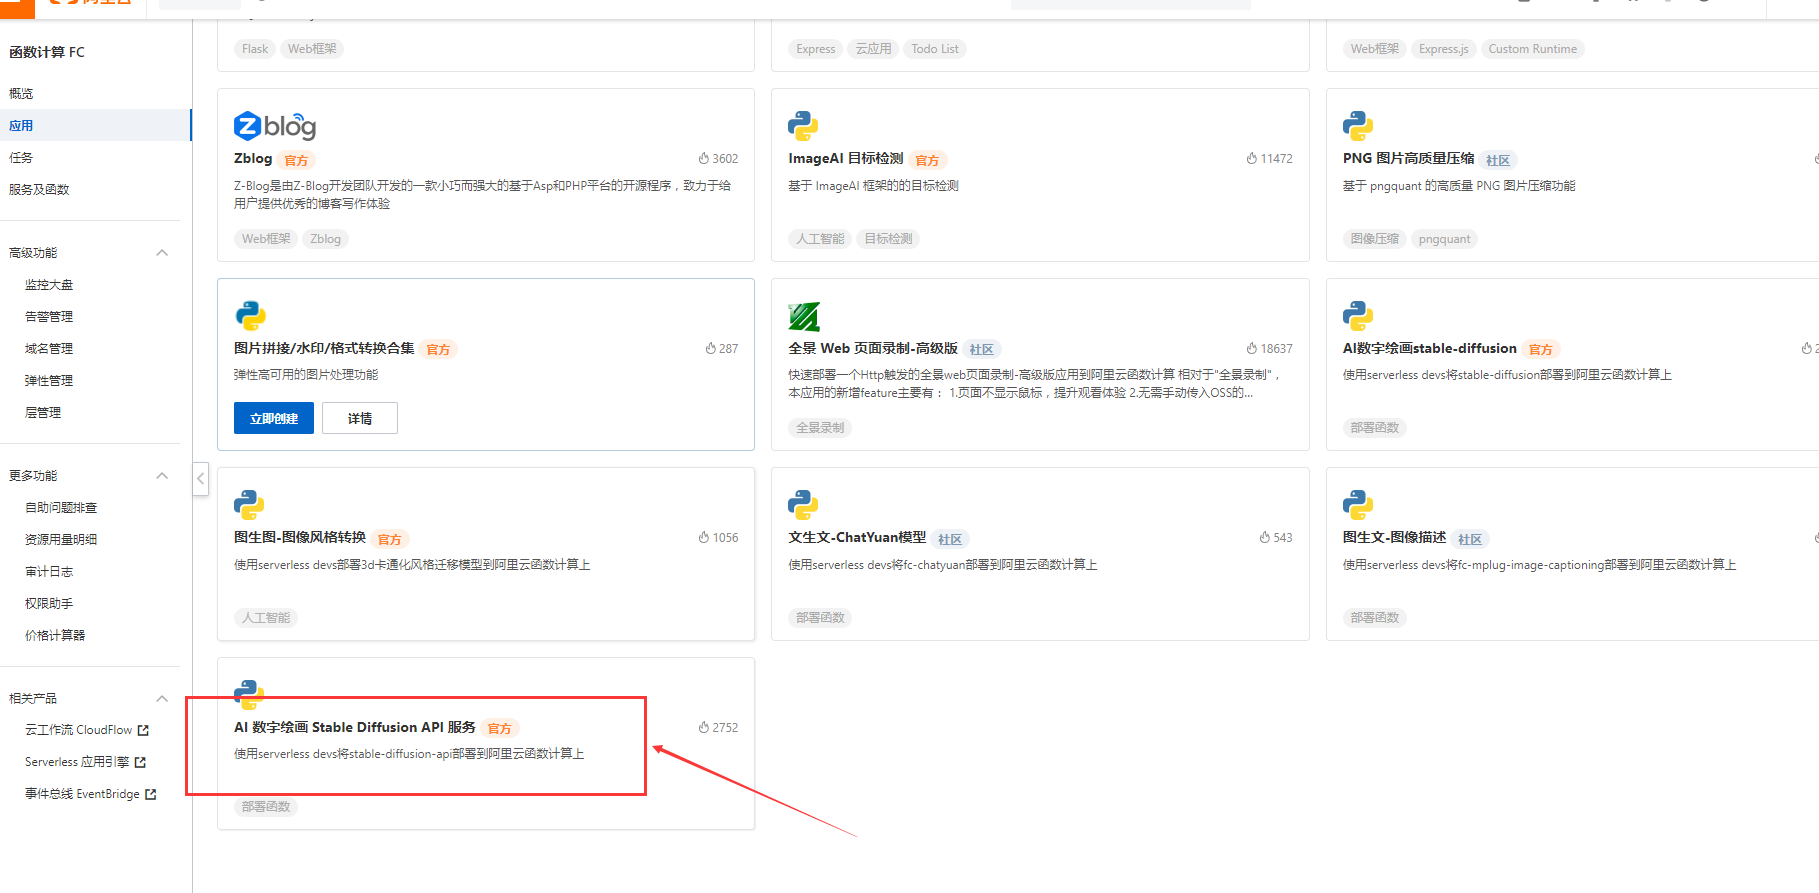Click the 社区 badge beside PNG 图片高质量压缩
This screenshot has width=1819, height=893.
1498,160
